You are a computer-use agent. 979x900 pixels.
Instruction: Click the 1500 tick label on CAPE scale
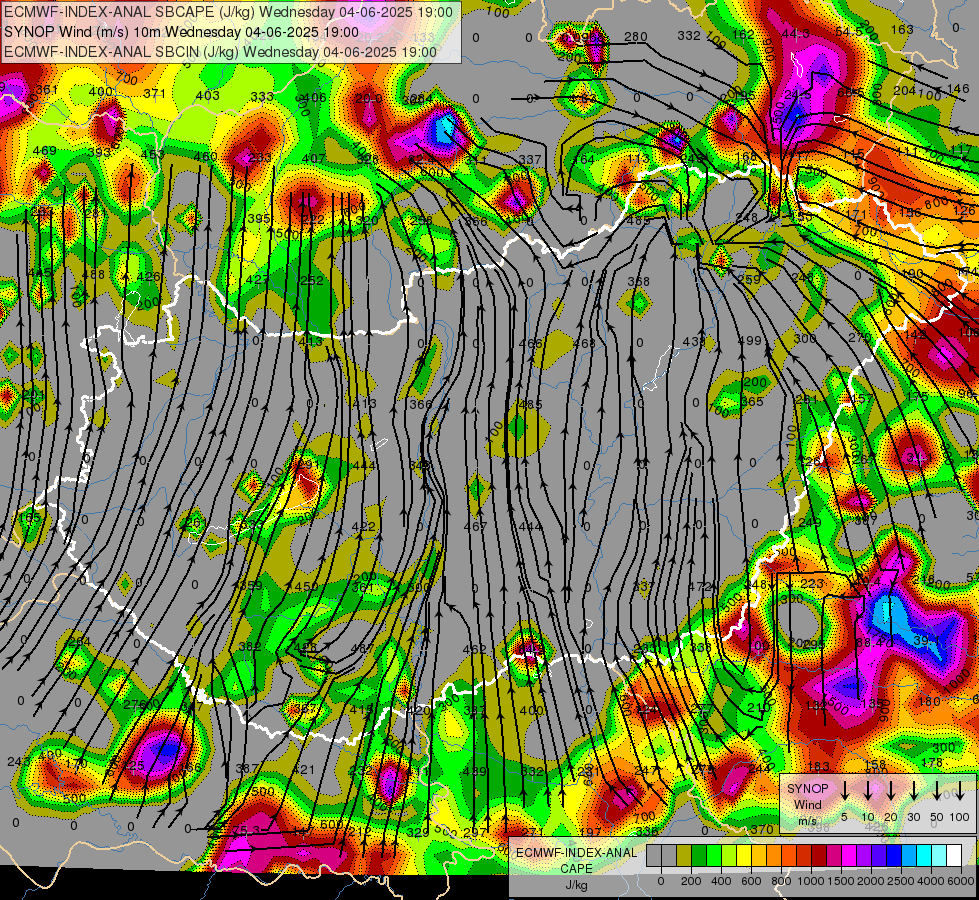click(841, 881)
